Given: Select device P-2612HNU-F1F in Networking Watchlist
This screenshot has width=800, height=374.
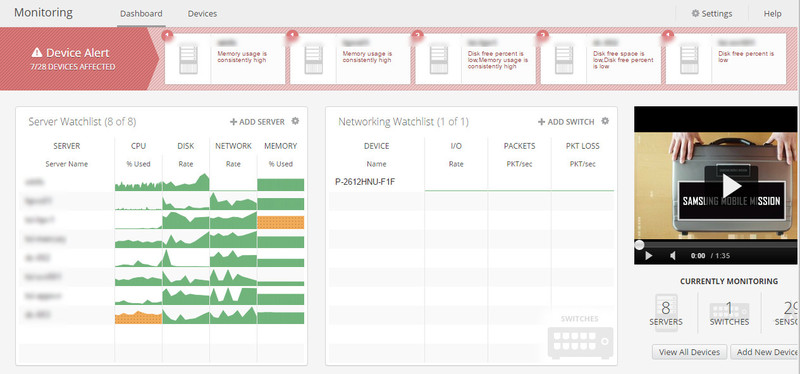Looking at the screenshot, I should point(365,181).
